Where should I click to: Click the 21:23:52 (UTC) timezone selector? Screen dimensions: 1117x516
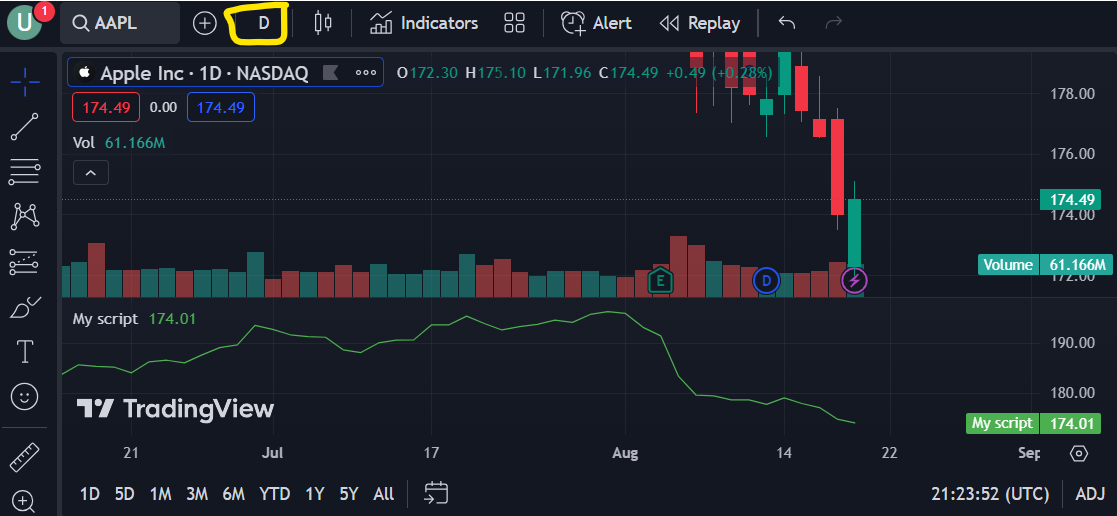pos(989,494)
